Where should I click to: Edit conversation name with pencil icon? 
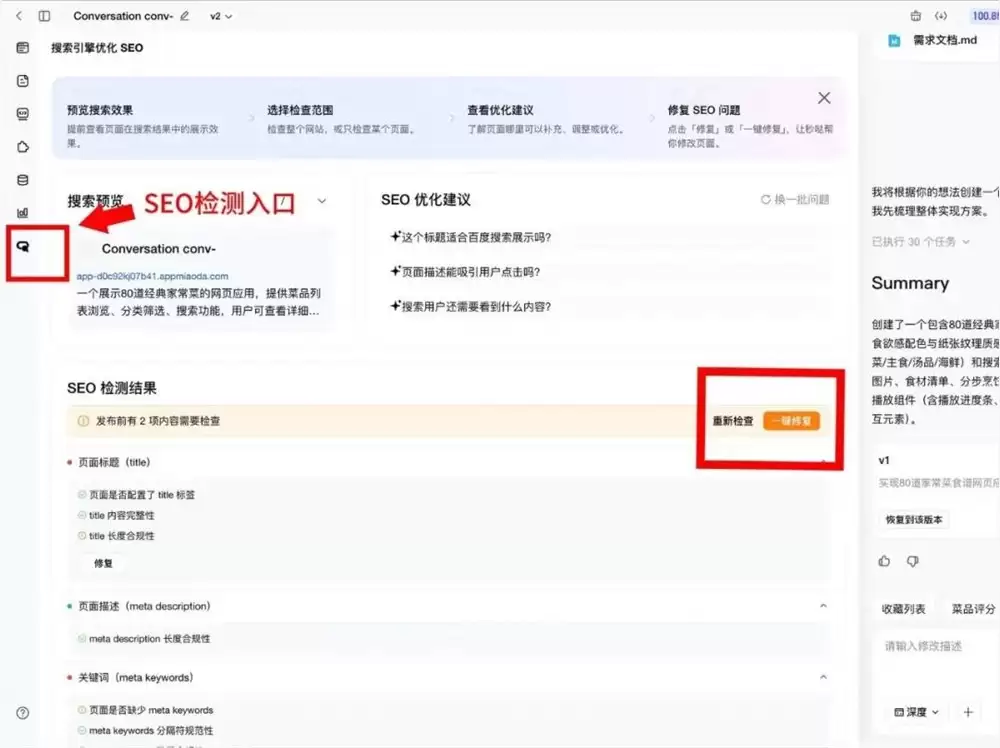pos(184,16)
